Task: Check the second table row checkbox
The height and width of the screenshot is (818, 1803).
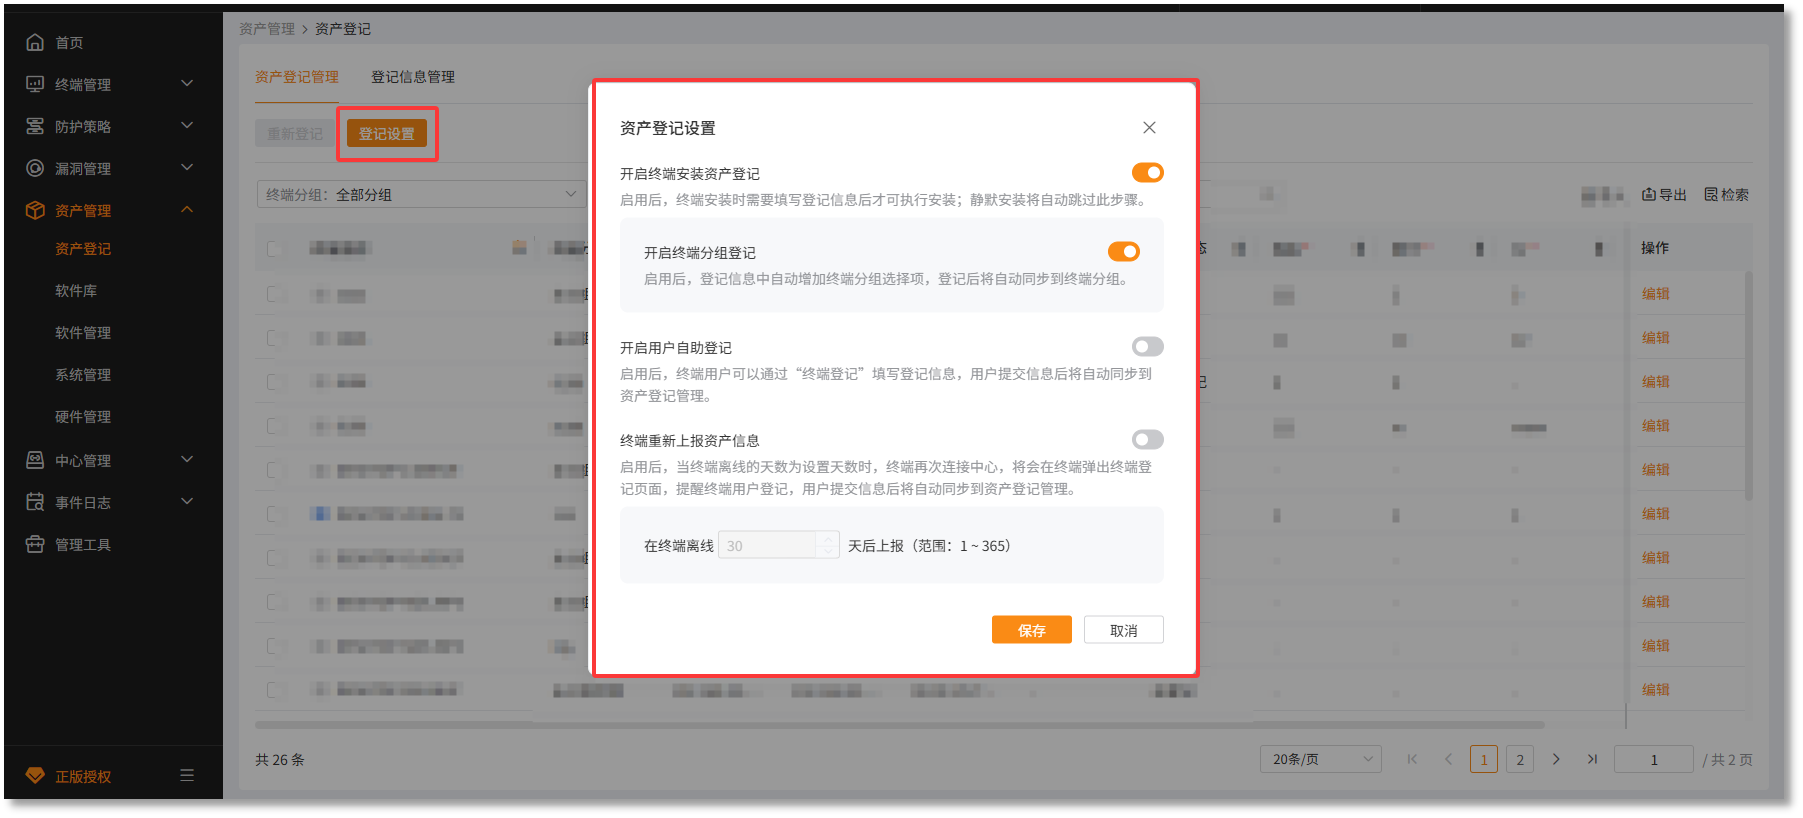Action: click(275, 338)
